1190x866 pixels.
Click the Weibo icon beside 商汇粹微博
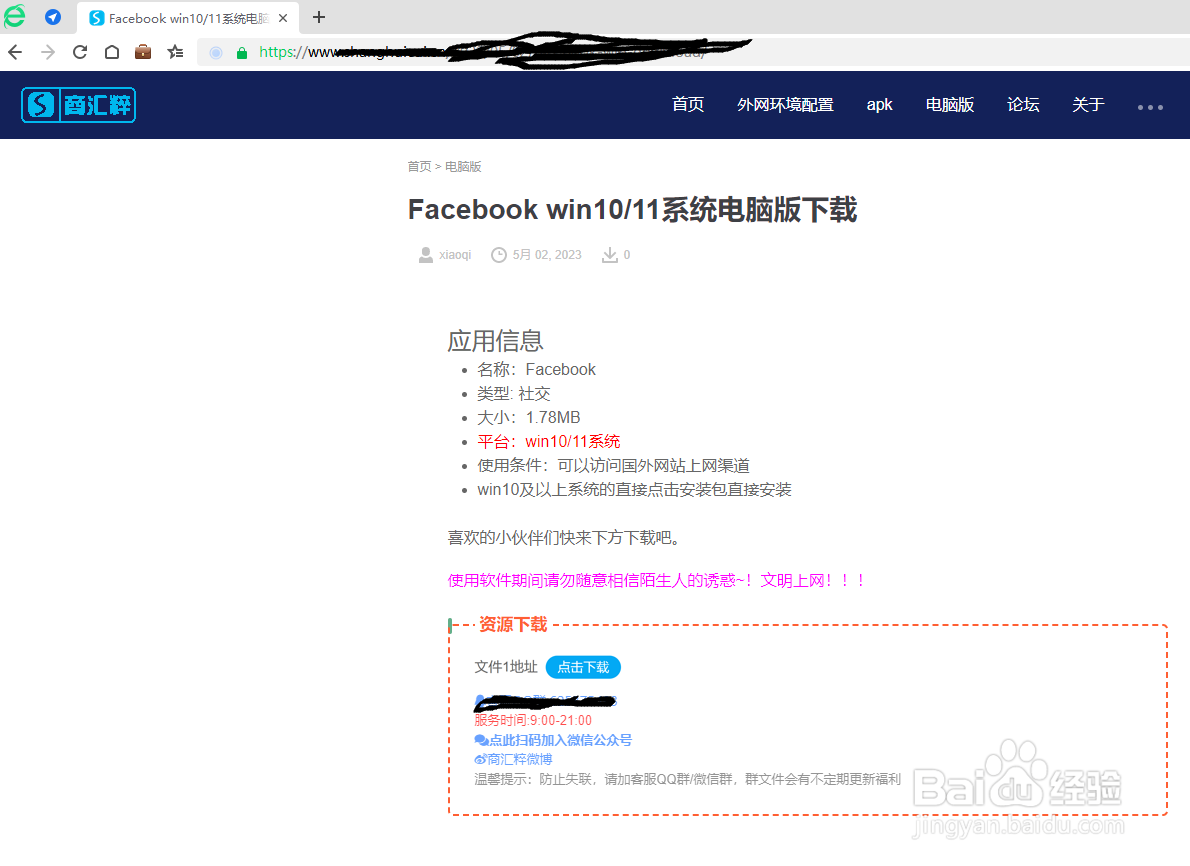pos(481,759)
